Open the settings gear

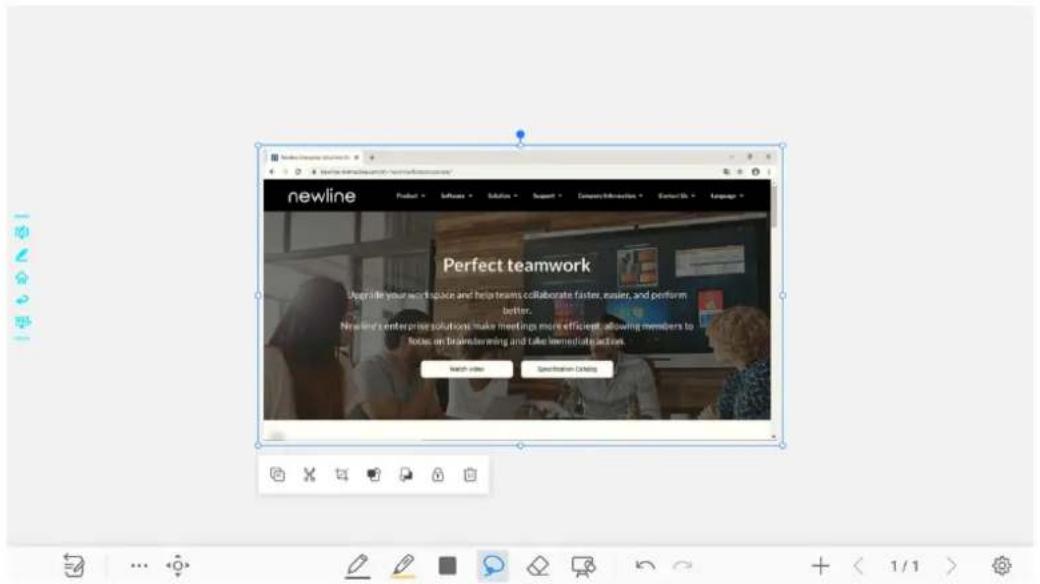point(1002,565)
